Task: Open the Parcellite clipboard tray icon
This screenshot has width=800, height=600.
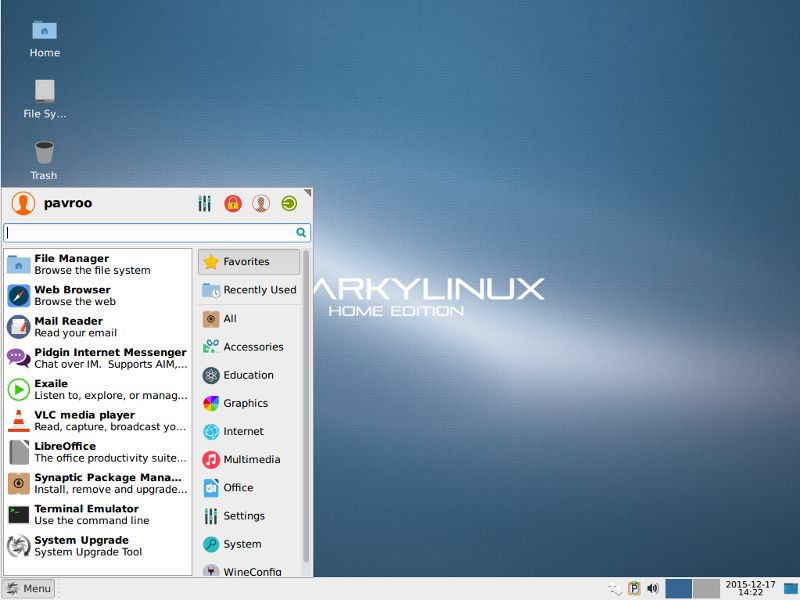Action: pos(635,588)
